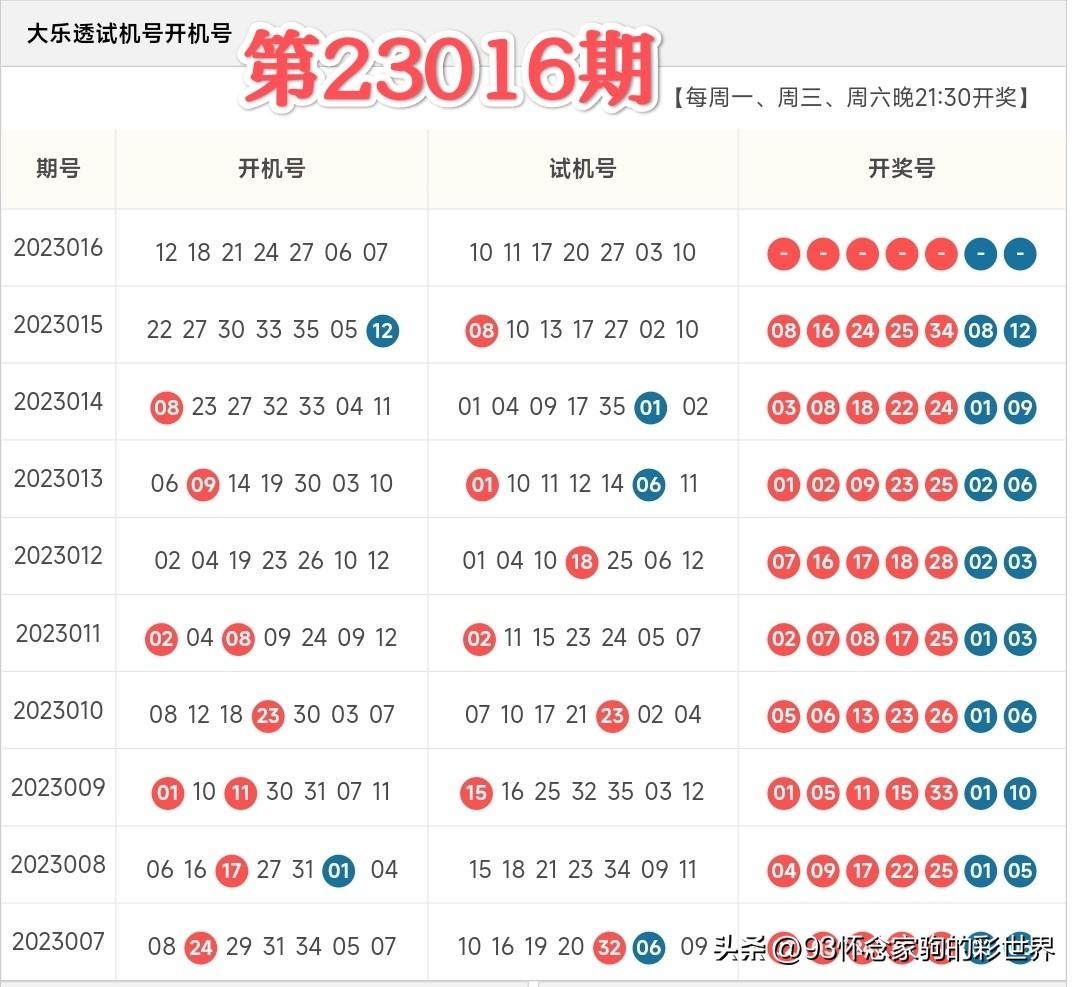Click blue ball 01 in row 2023014's 试机号

point(650,408)
